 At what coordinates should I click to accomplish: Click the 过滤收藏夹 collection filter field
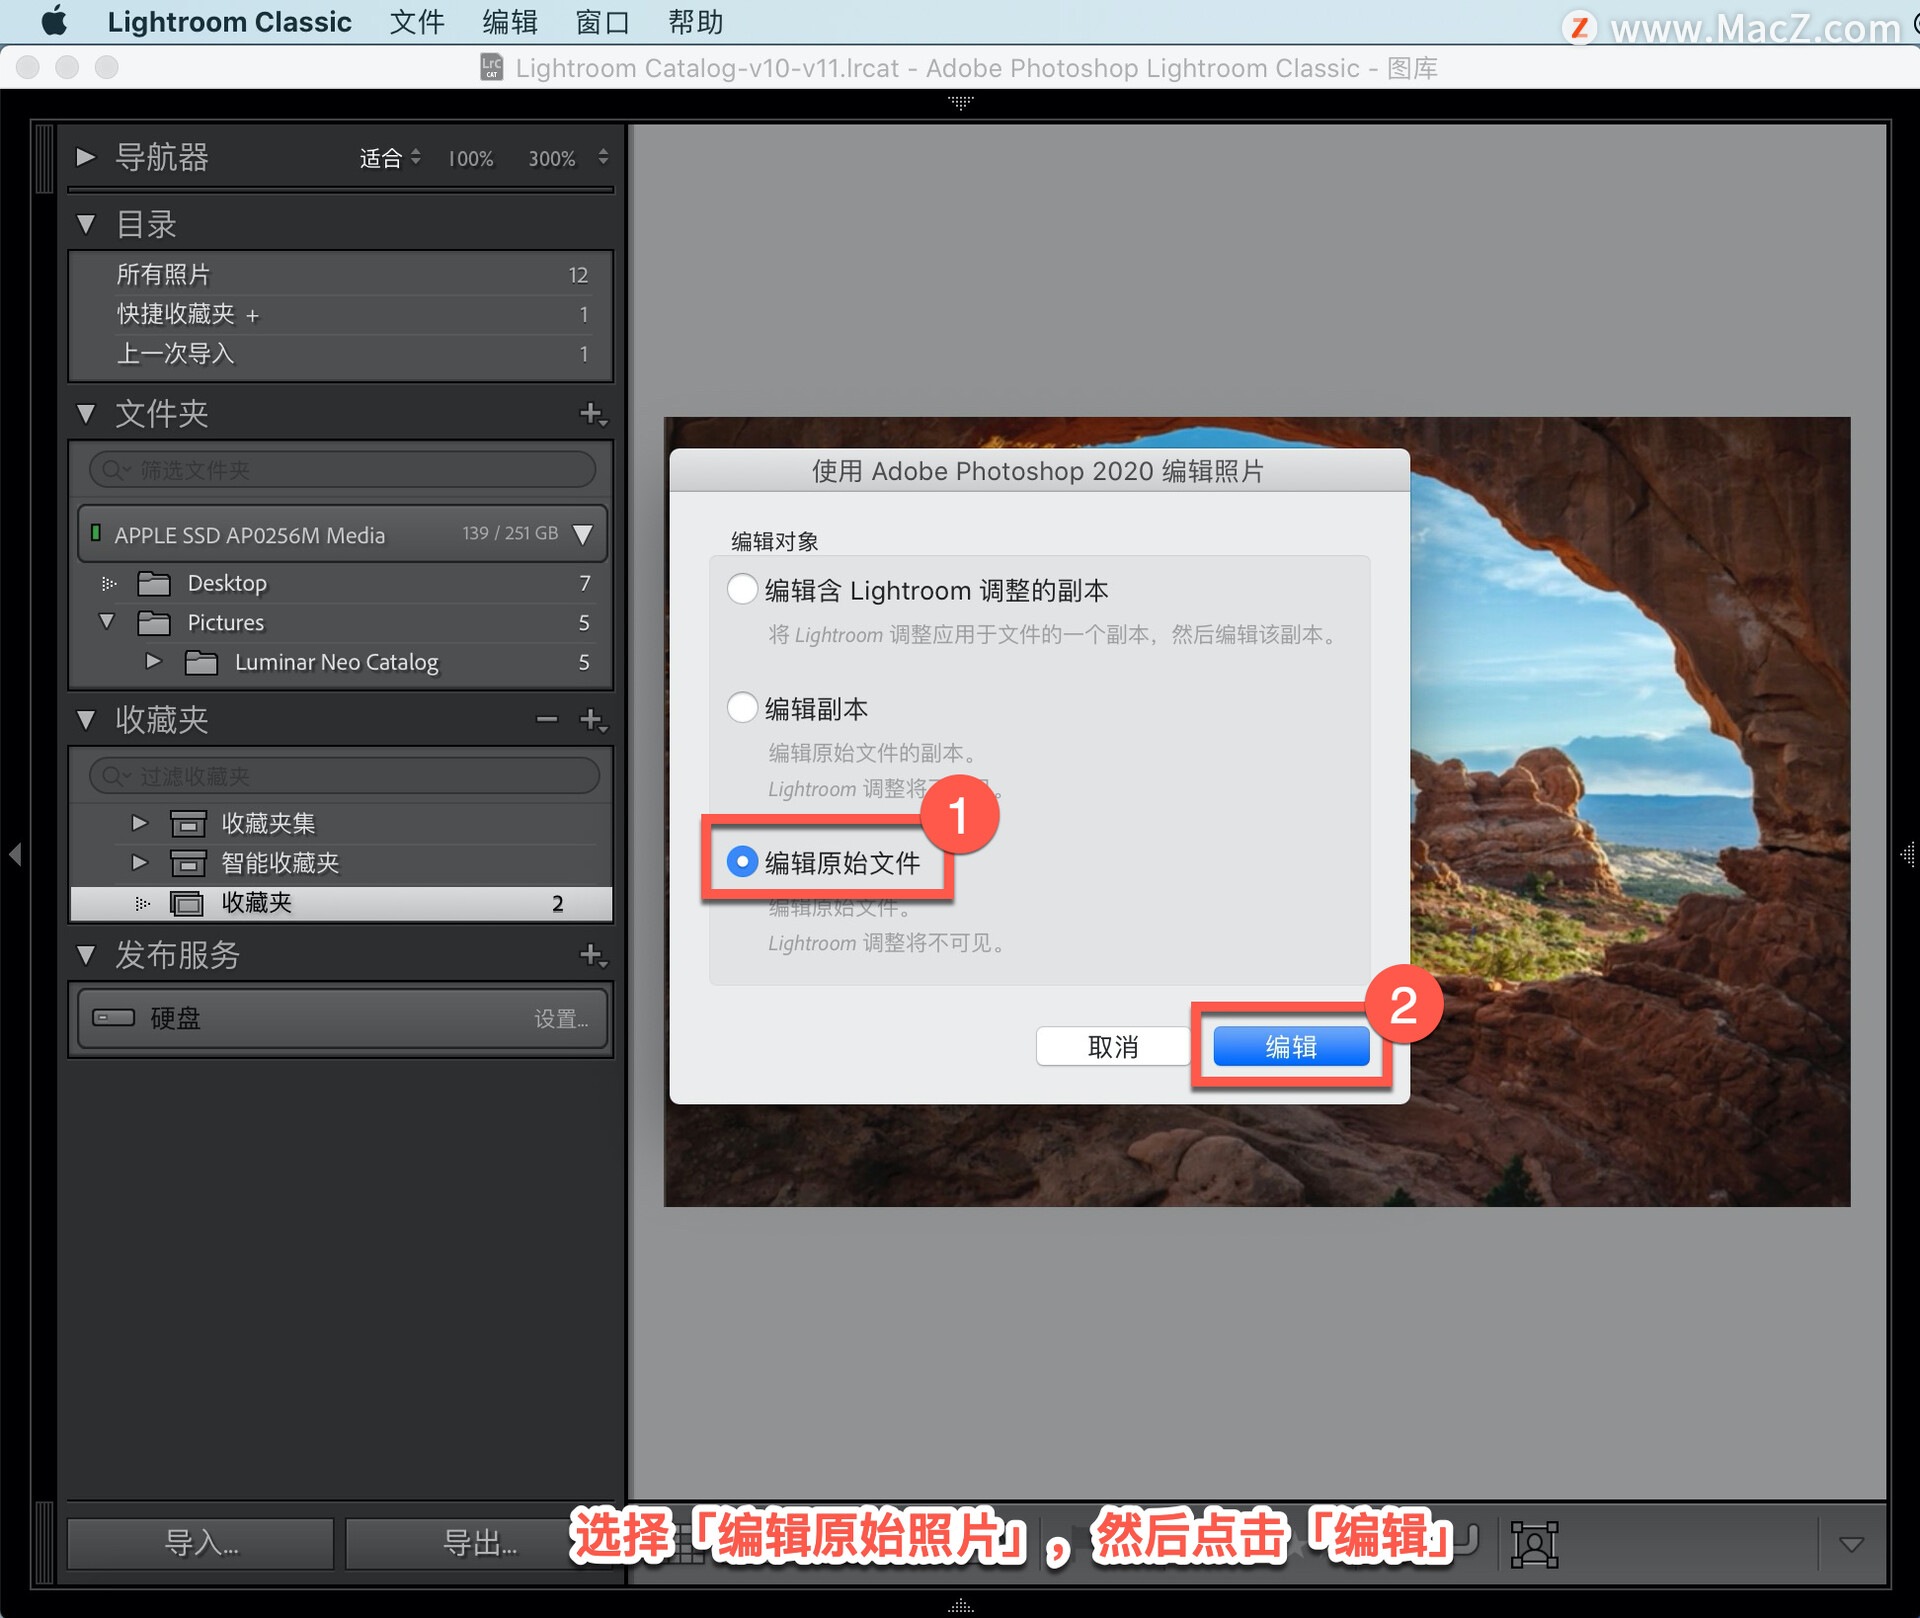point(343,775)
